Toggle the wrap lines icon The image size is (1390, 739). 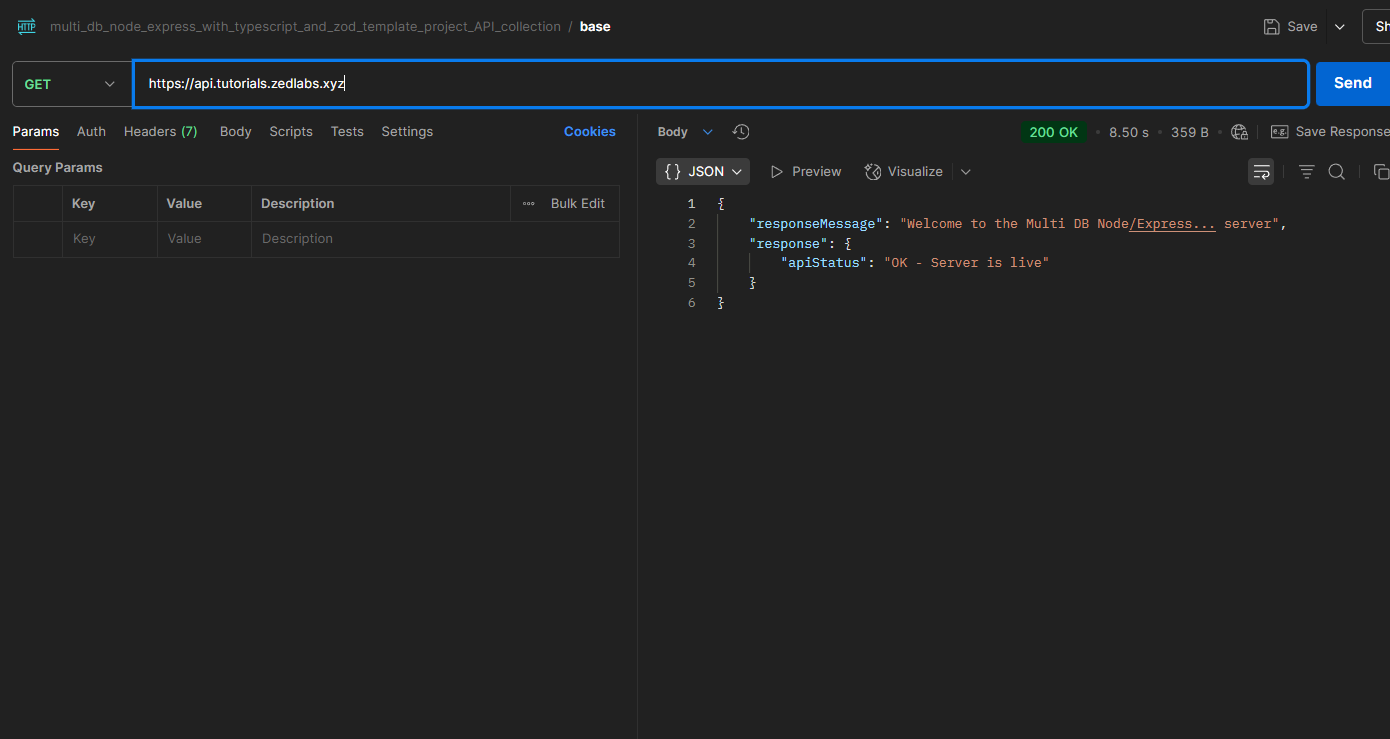pos(1261,172)
